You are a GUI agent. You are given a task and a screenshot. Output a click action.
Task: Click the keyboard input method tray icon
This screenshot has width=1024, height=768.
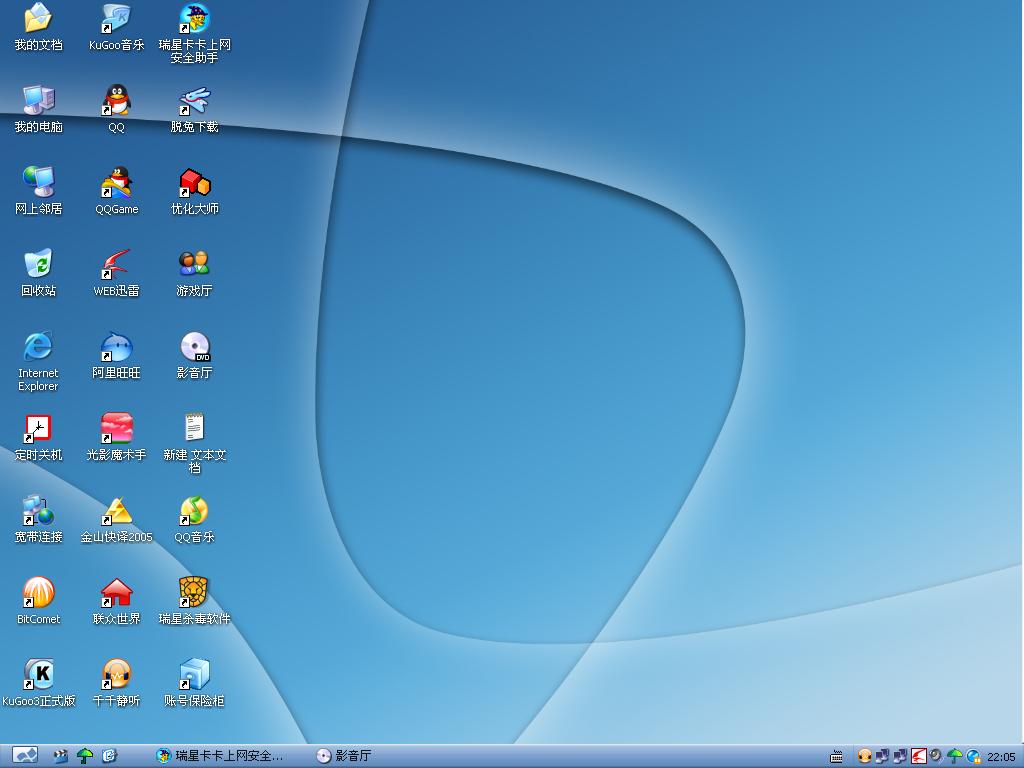pyautogui.click(x=837, y=757)
